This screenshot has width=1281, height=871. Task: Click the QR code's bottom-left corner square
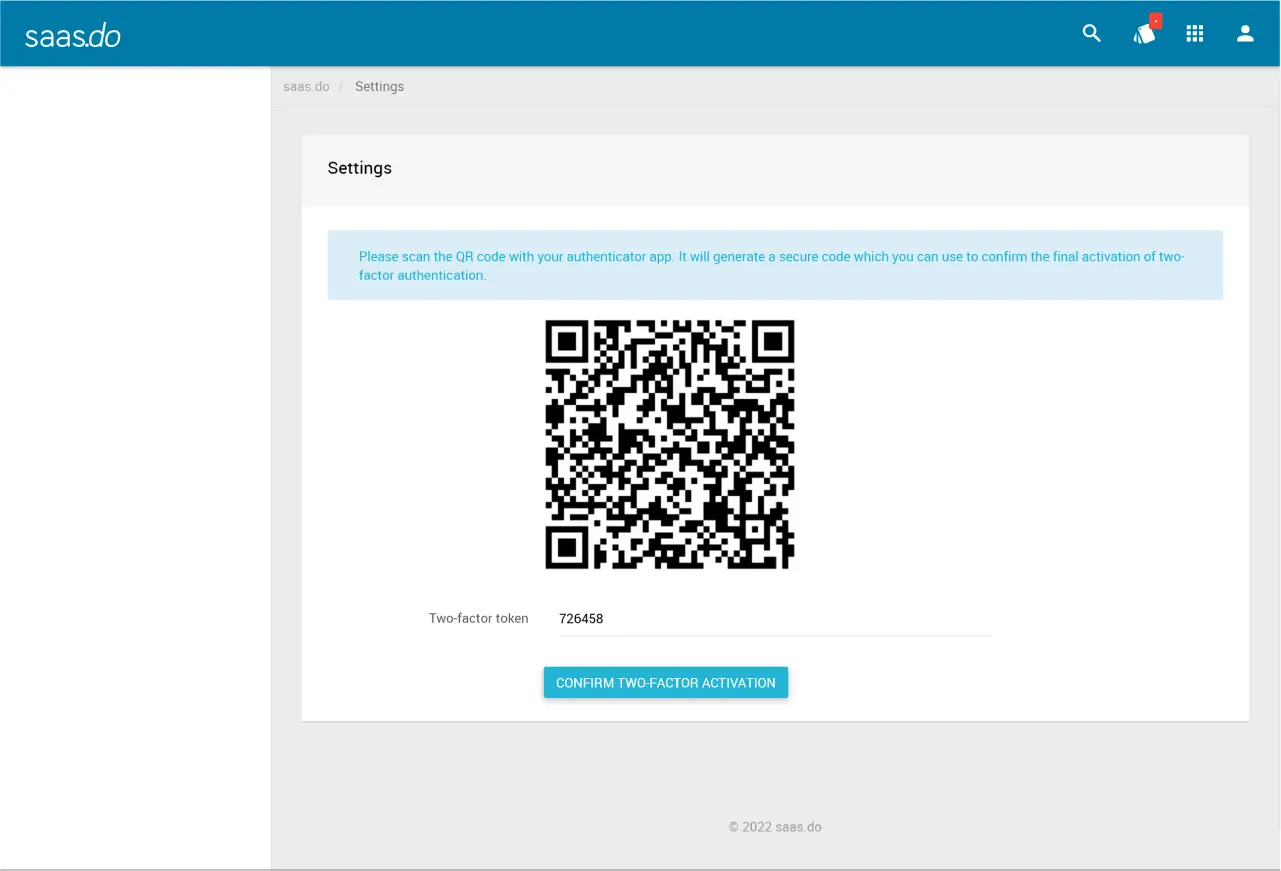tap(567, 547)
